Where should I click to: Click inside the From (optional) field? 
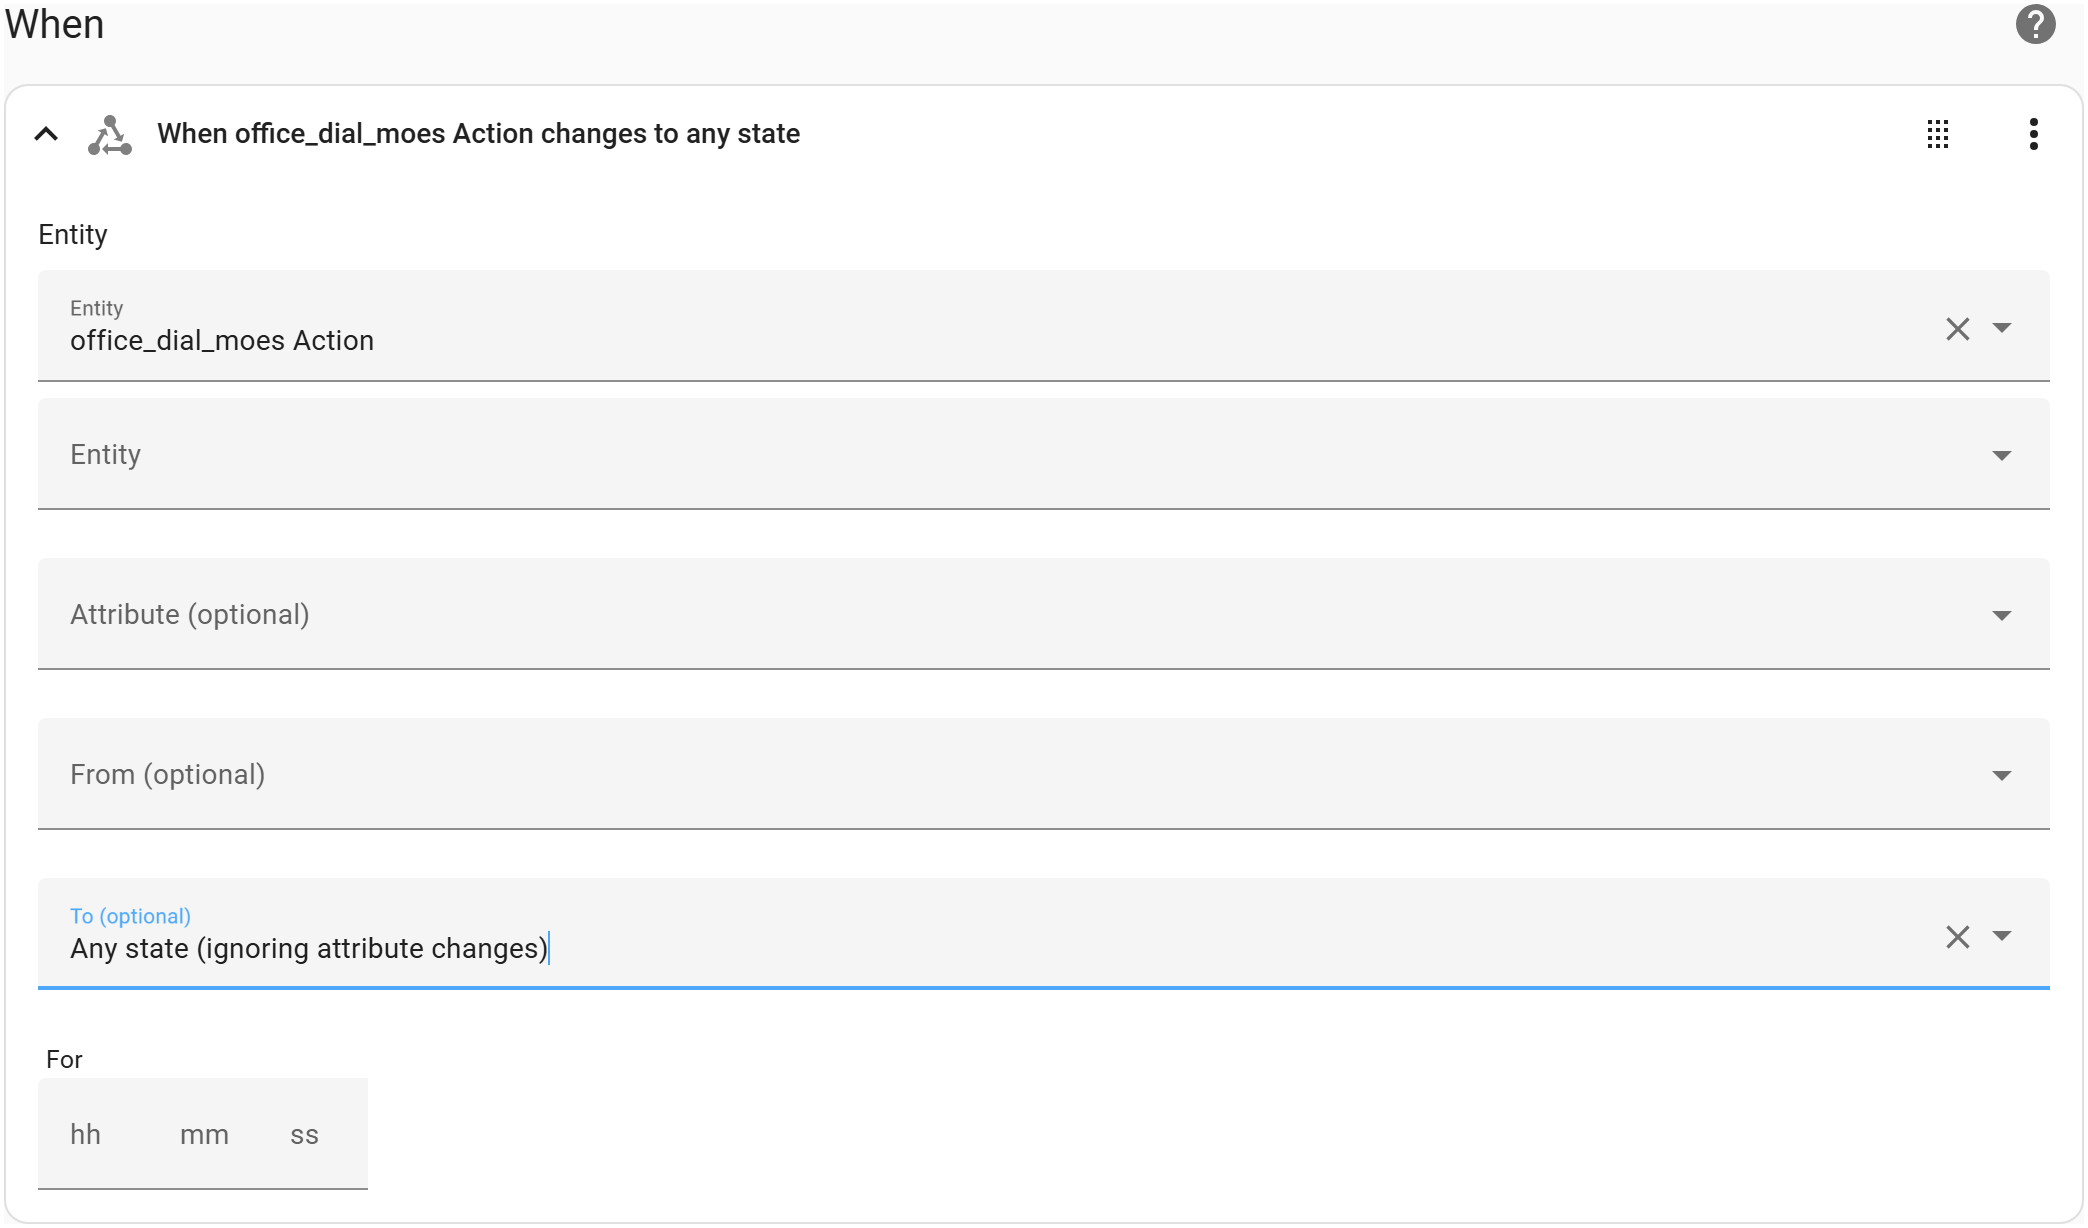(x=900, y=775)
